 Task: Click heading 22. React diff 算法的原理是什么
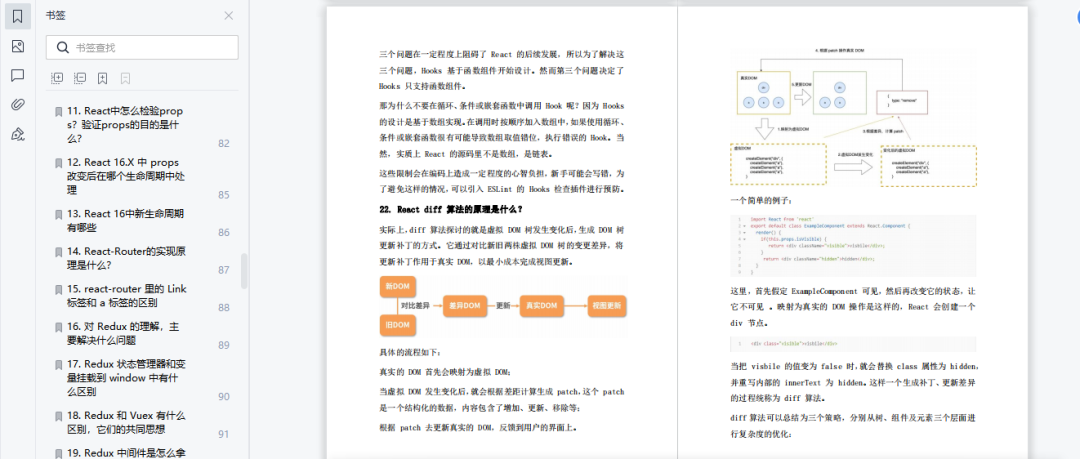click(x=451, y=209)
